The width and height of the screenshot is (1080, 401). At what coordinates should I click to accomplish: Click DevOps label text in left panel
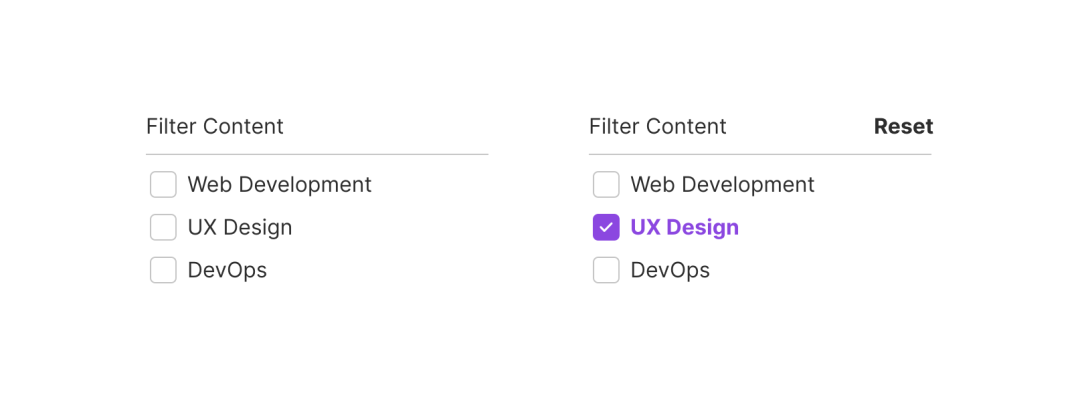pos(227,270)
